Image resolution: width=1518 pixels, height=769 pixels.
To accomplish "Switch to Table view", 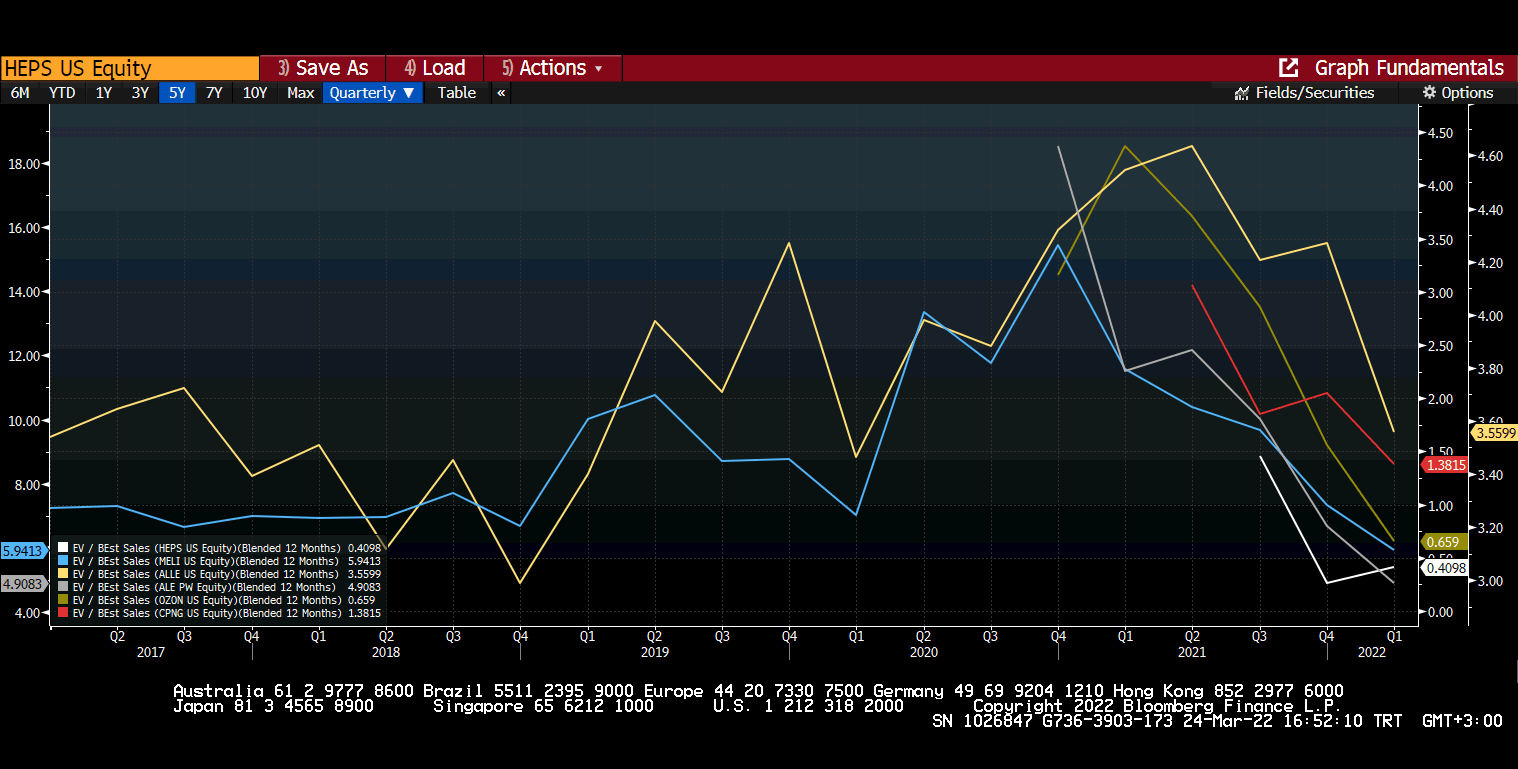I will [457, 93].
